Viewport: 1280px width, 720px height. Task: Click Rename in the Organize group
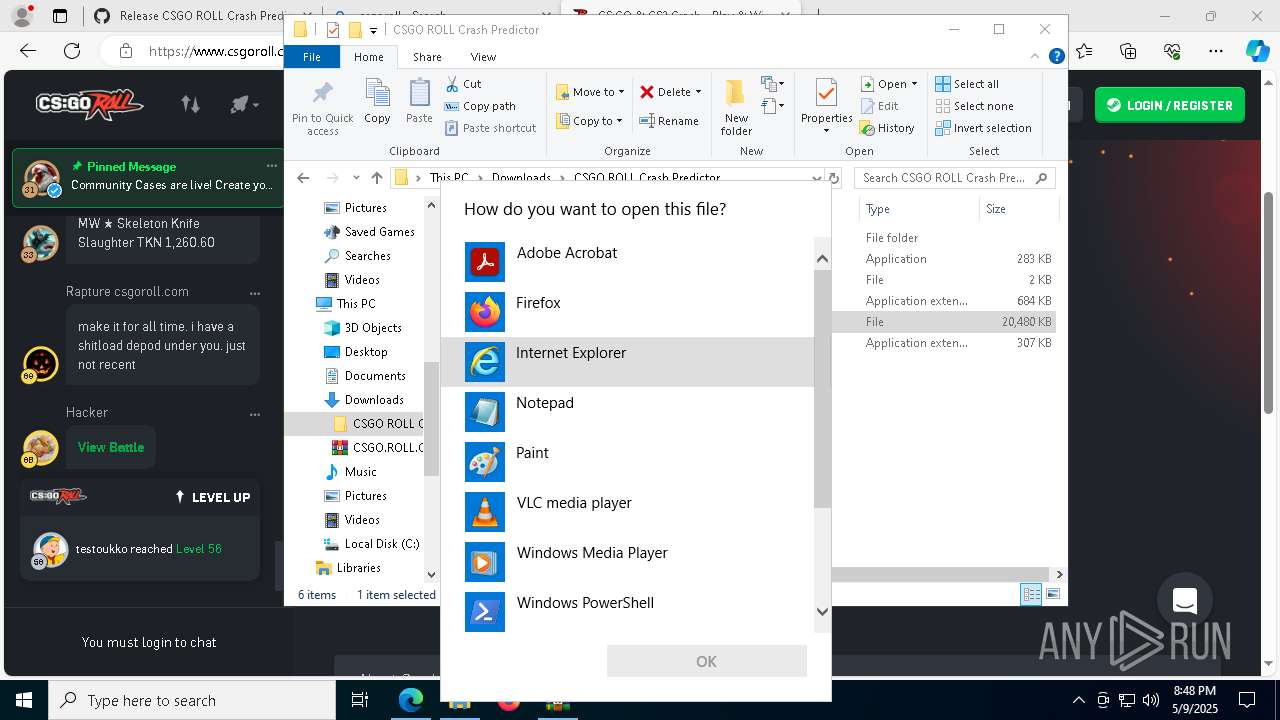pyautogui.click(x=669, y=121)
